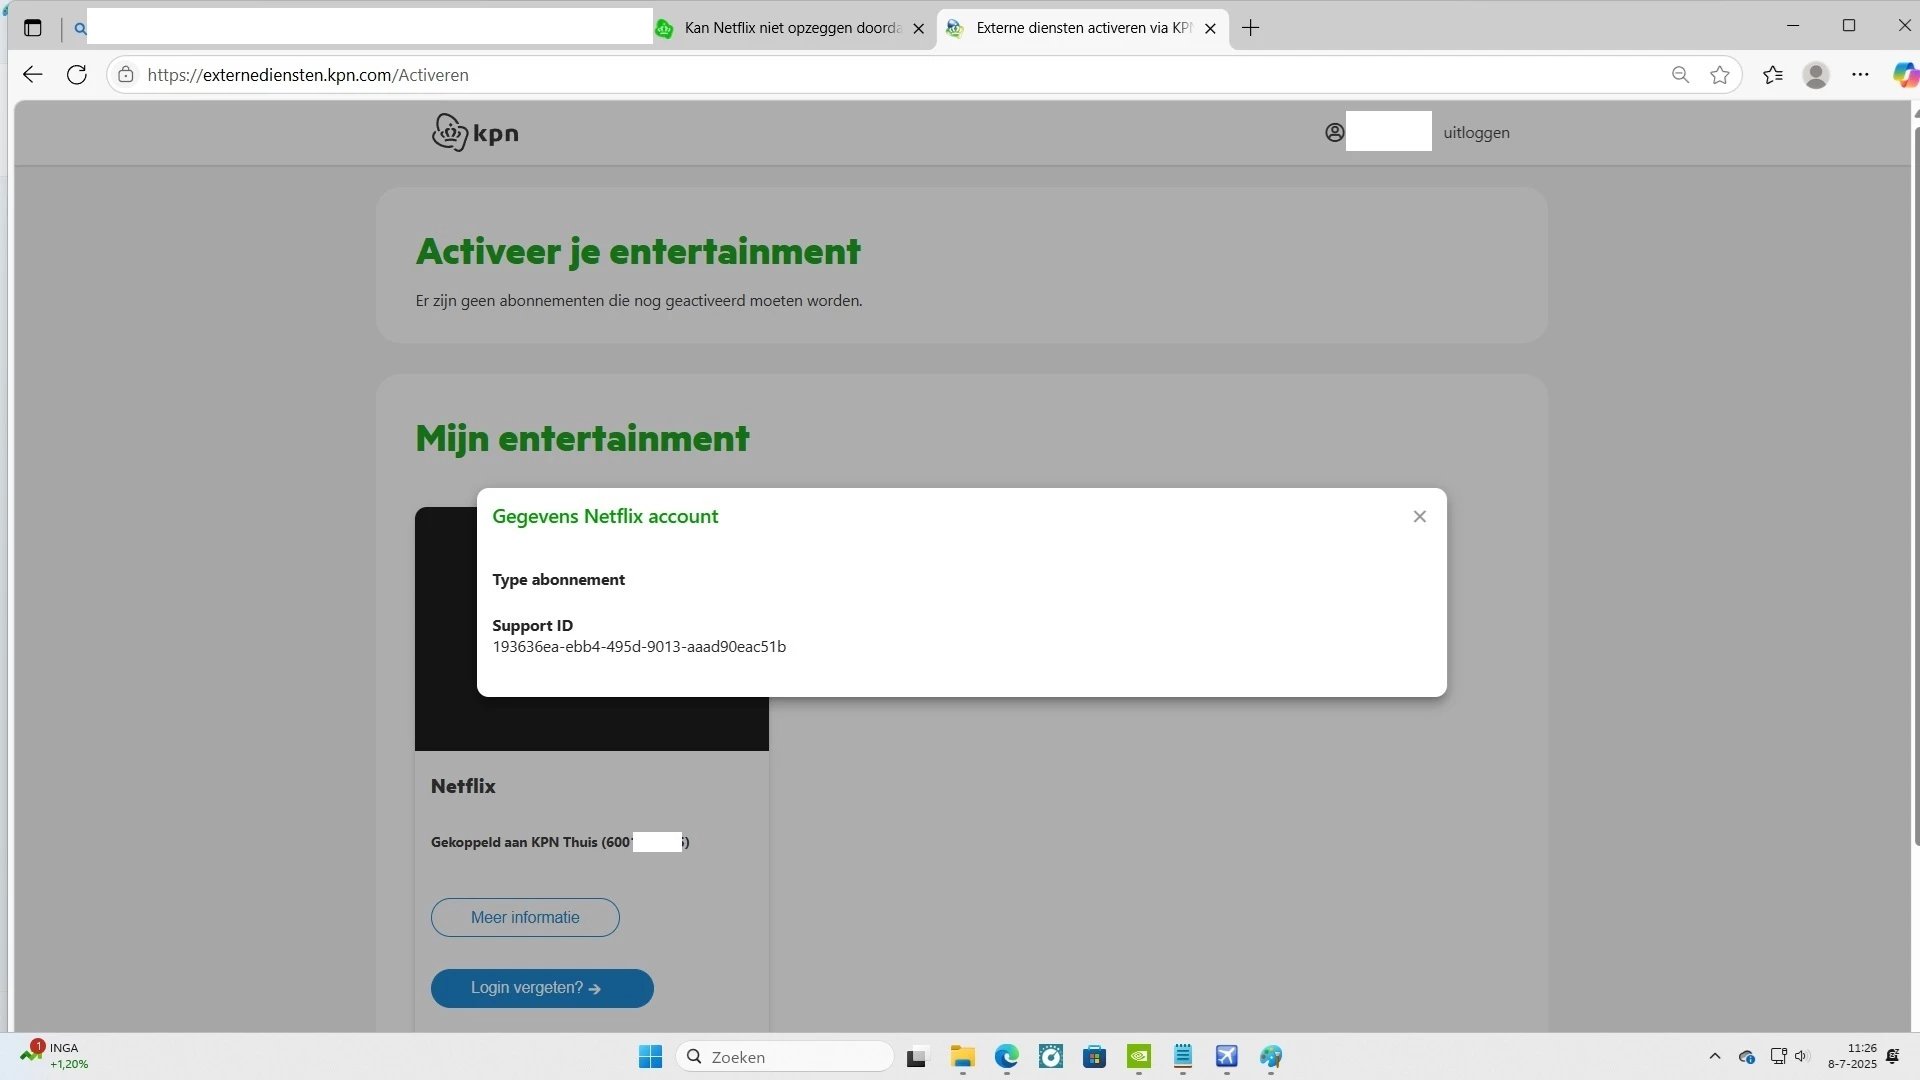Reload the page with refresh icon
This screenshot has width=1920, height=1080.
77,75
